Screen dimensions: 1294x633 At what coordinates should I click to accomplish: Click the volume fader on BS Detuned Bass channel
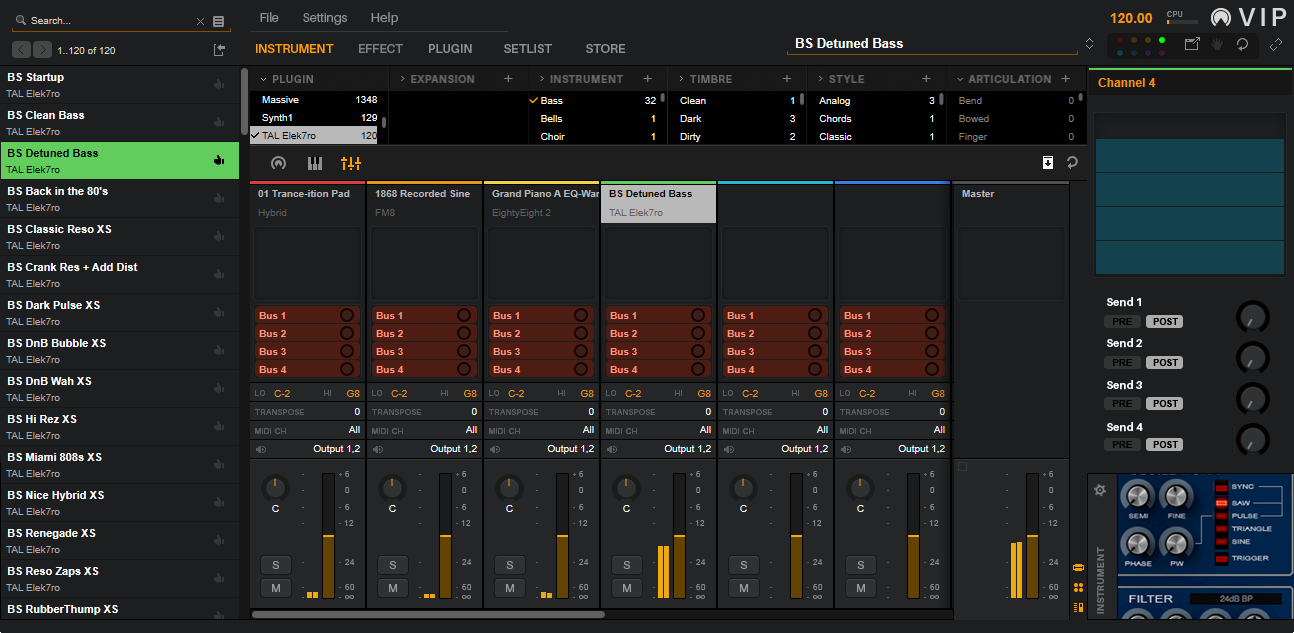(x=679, y=536)
